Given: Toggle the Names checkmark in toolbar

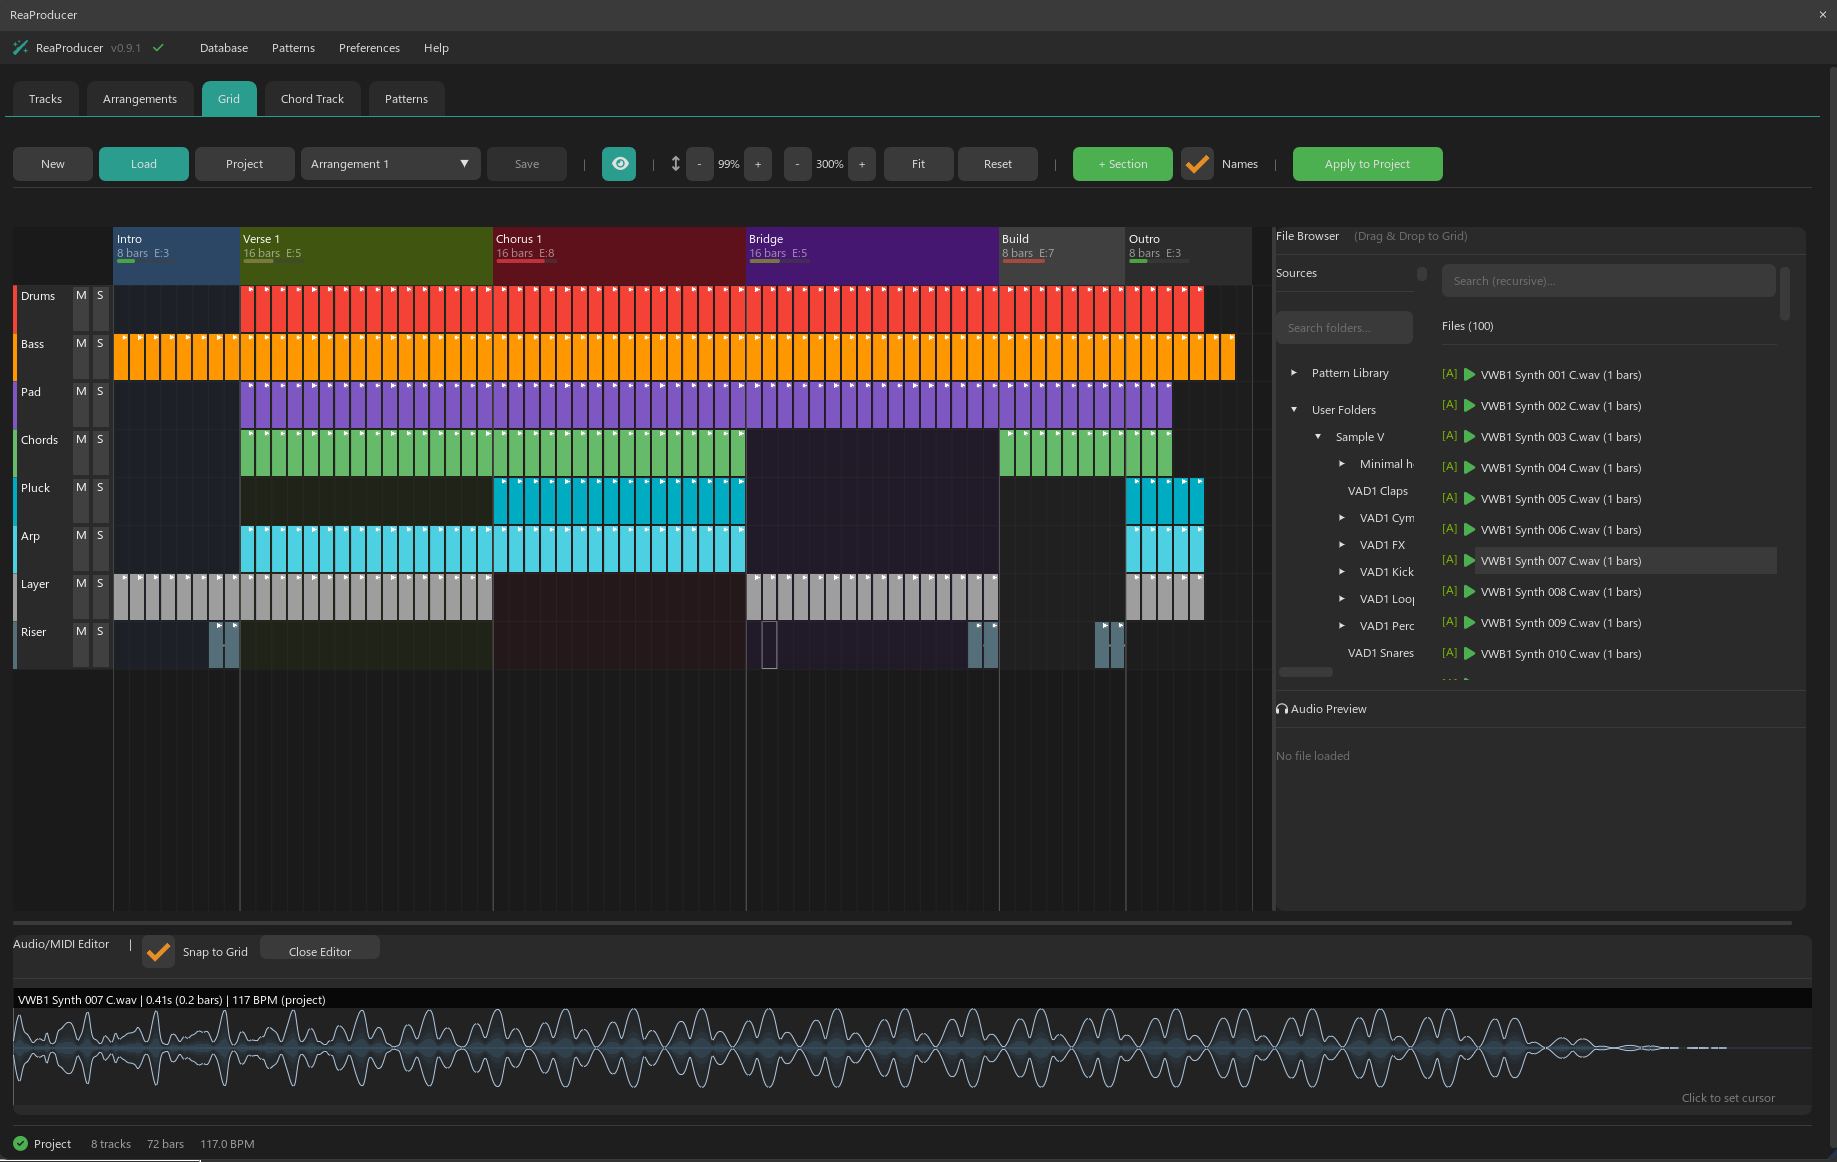Looking at the screenshot, I should [x=1196, y=163].
